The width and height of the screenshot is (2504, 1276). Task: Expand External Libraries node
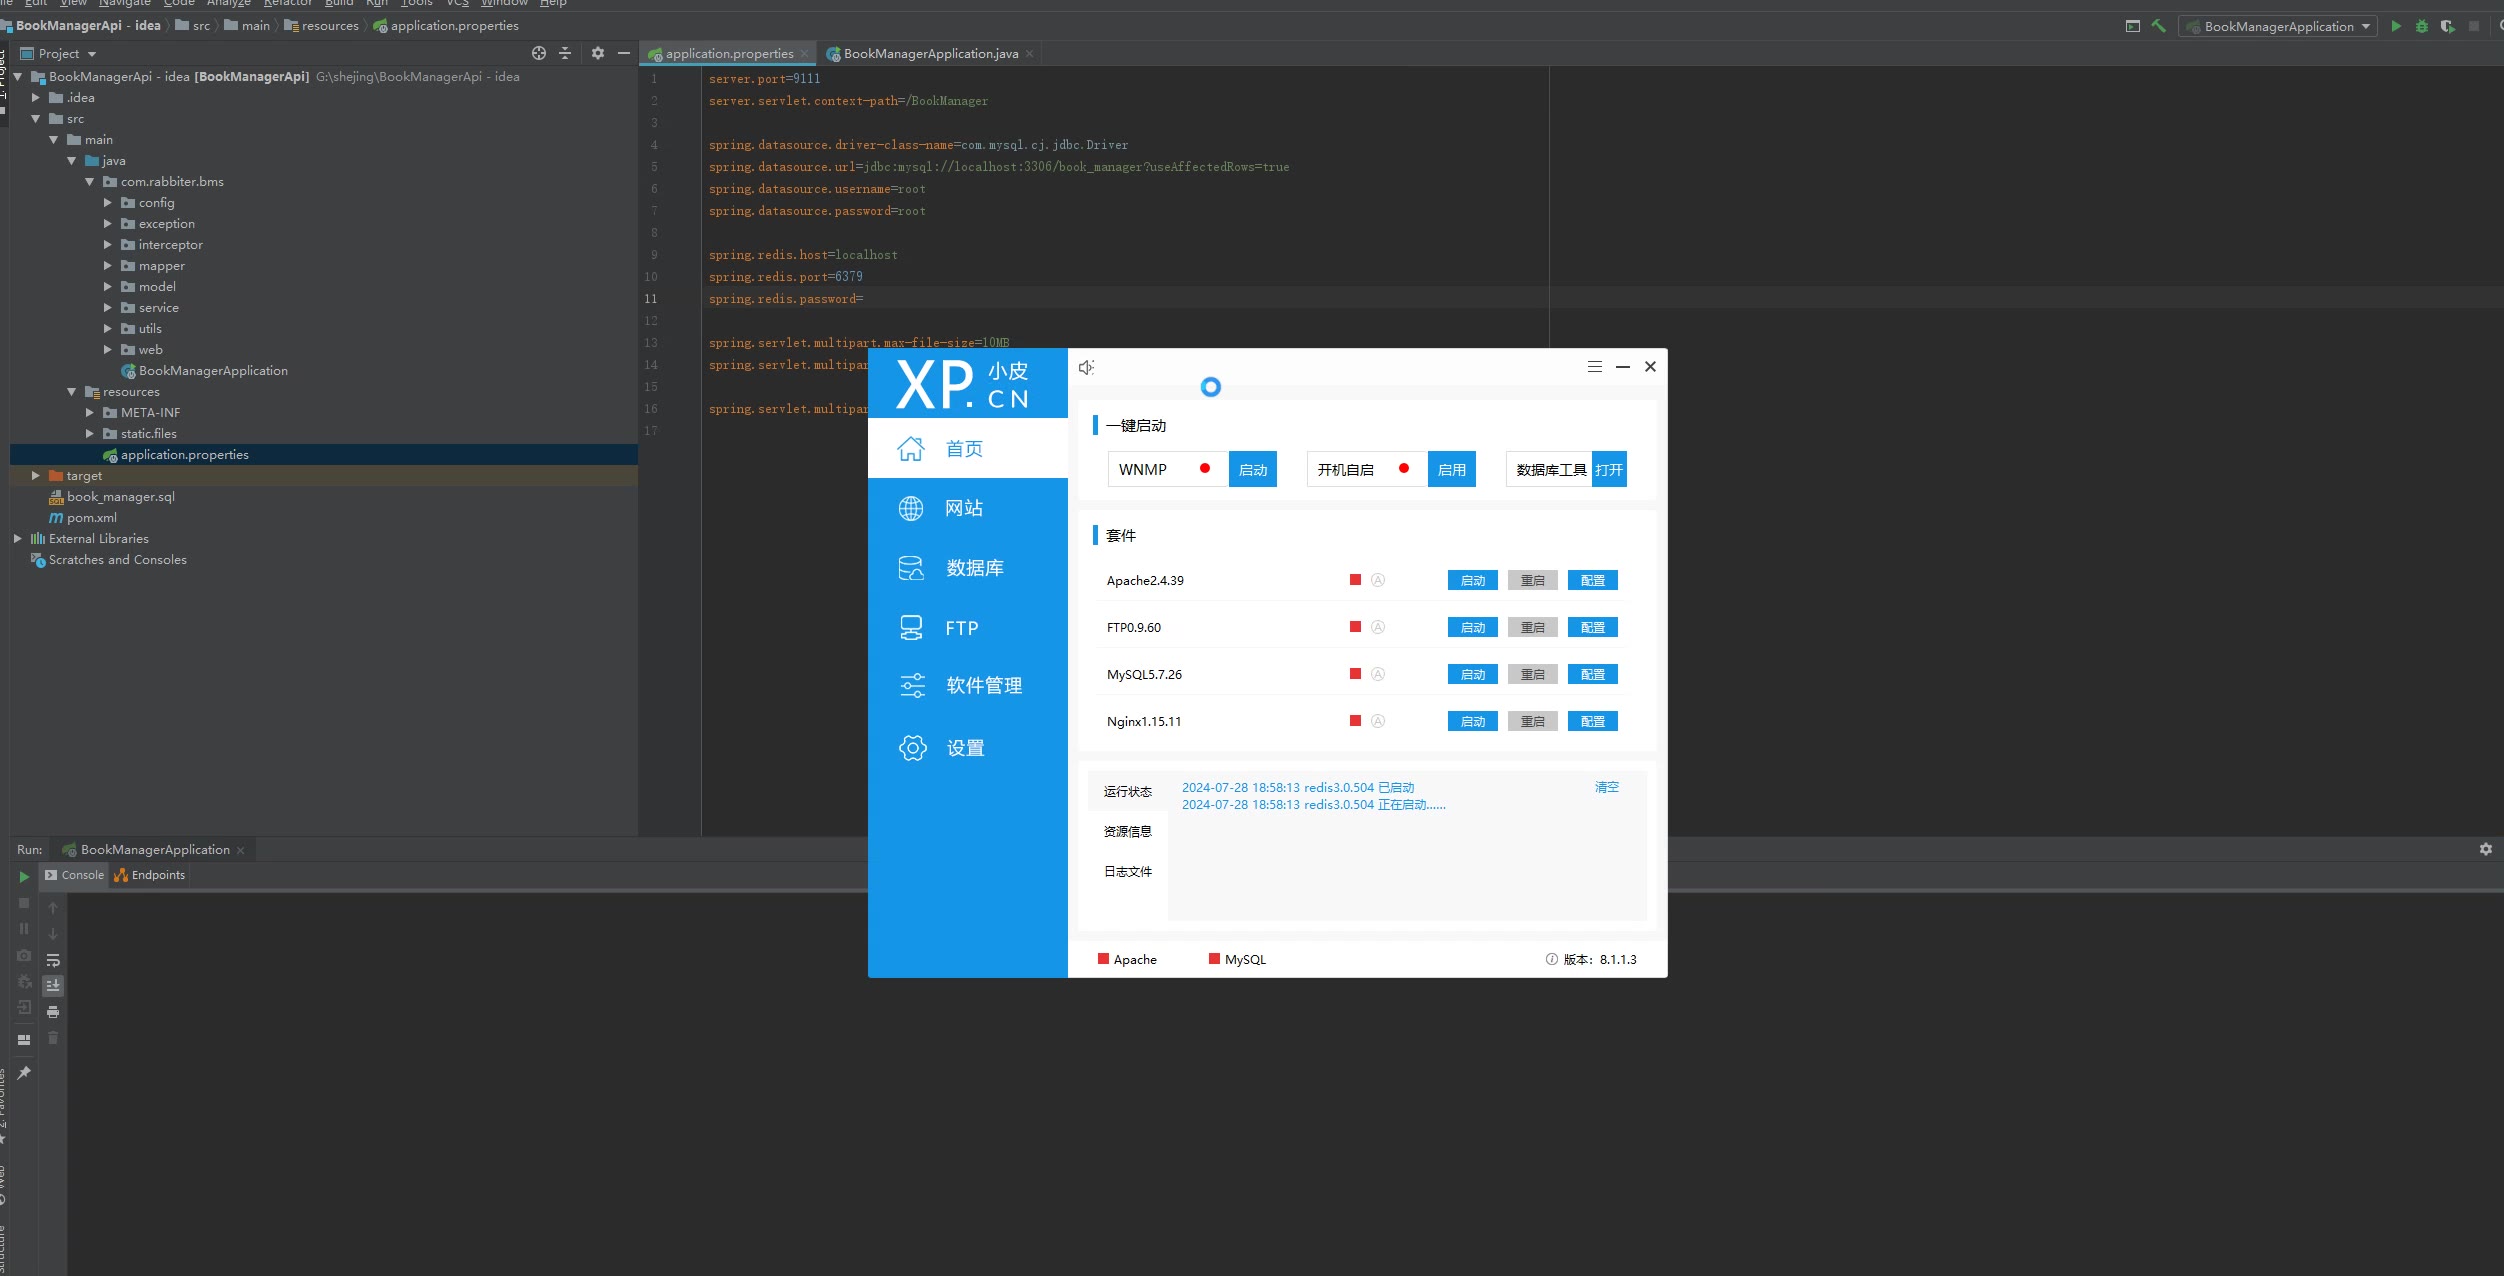pos(18,539)
